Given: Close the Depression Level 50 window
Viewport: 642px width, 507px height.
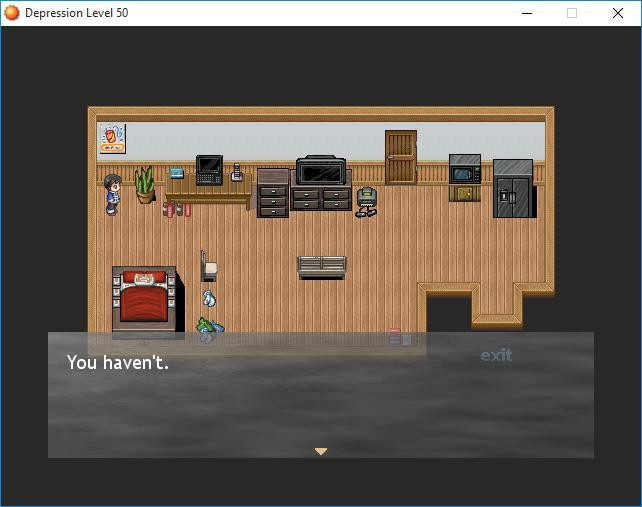Looking at the screenshot, I should [618, 13].
